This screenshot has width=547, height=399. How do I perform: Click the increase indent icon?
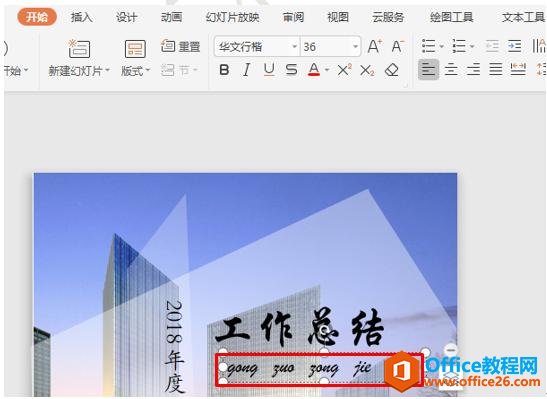[x=515, y=46]
